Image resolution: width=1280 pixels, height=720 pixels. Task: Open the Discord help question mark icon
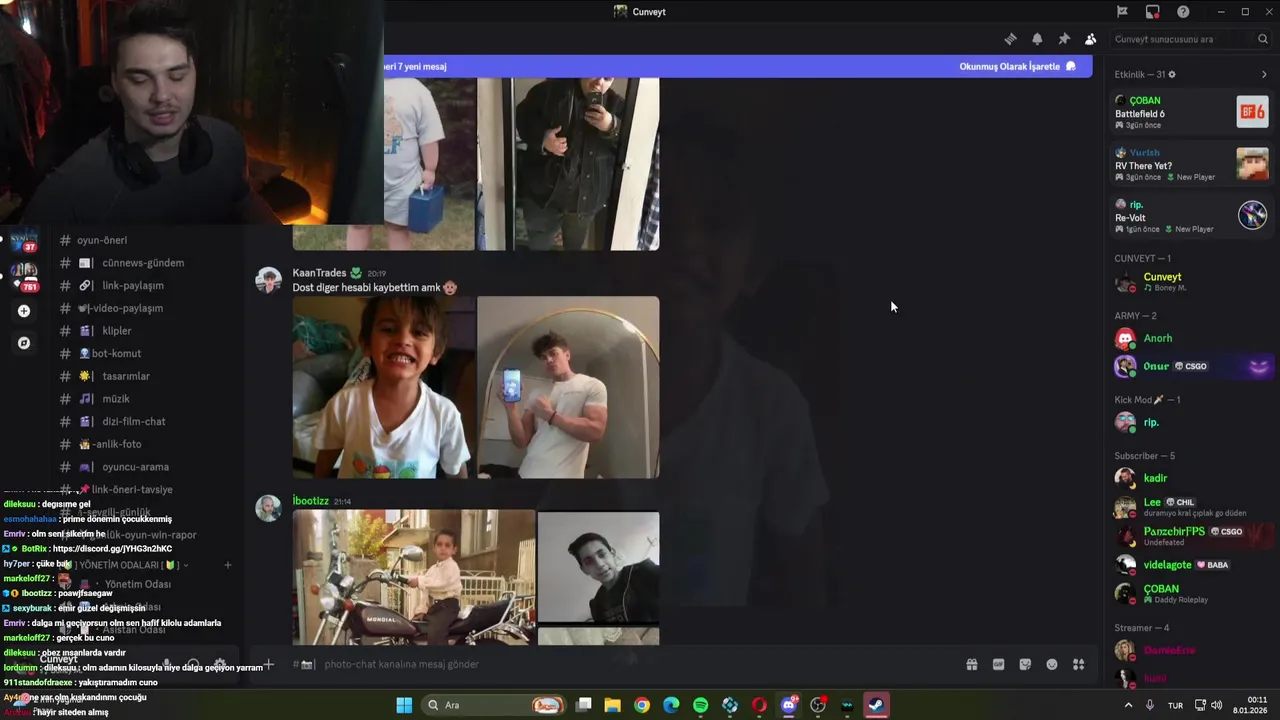click(1183, 12)
